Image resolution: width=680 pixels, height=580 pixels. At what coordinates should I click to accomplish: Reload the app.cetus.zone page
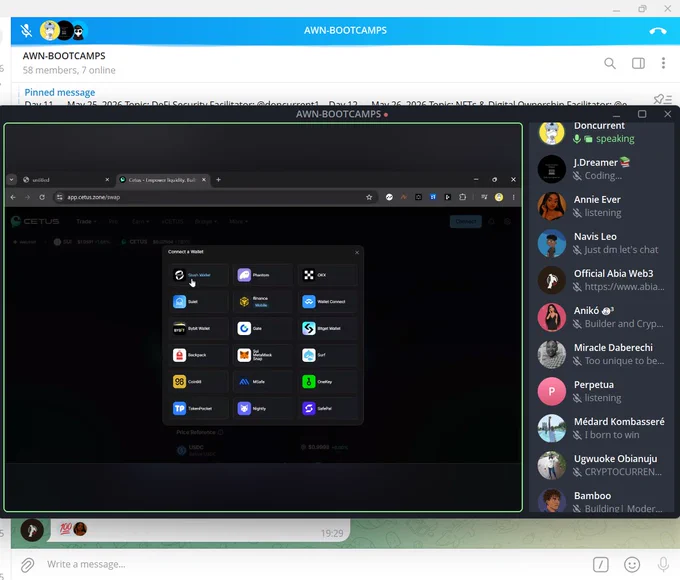[x=42, y=197]
